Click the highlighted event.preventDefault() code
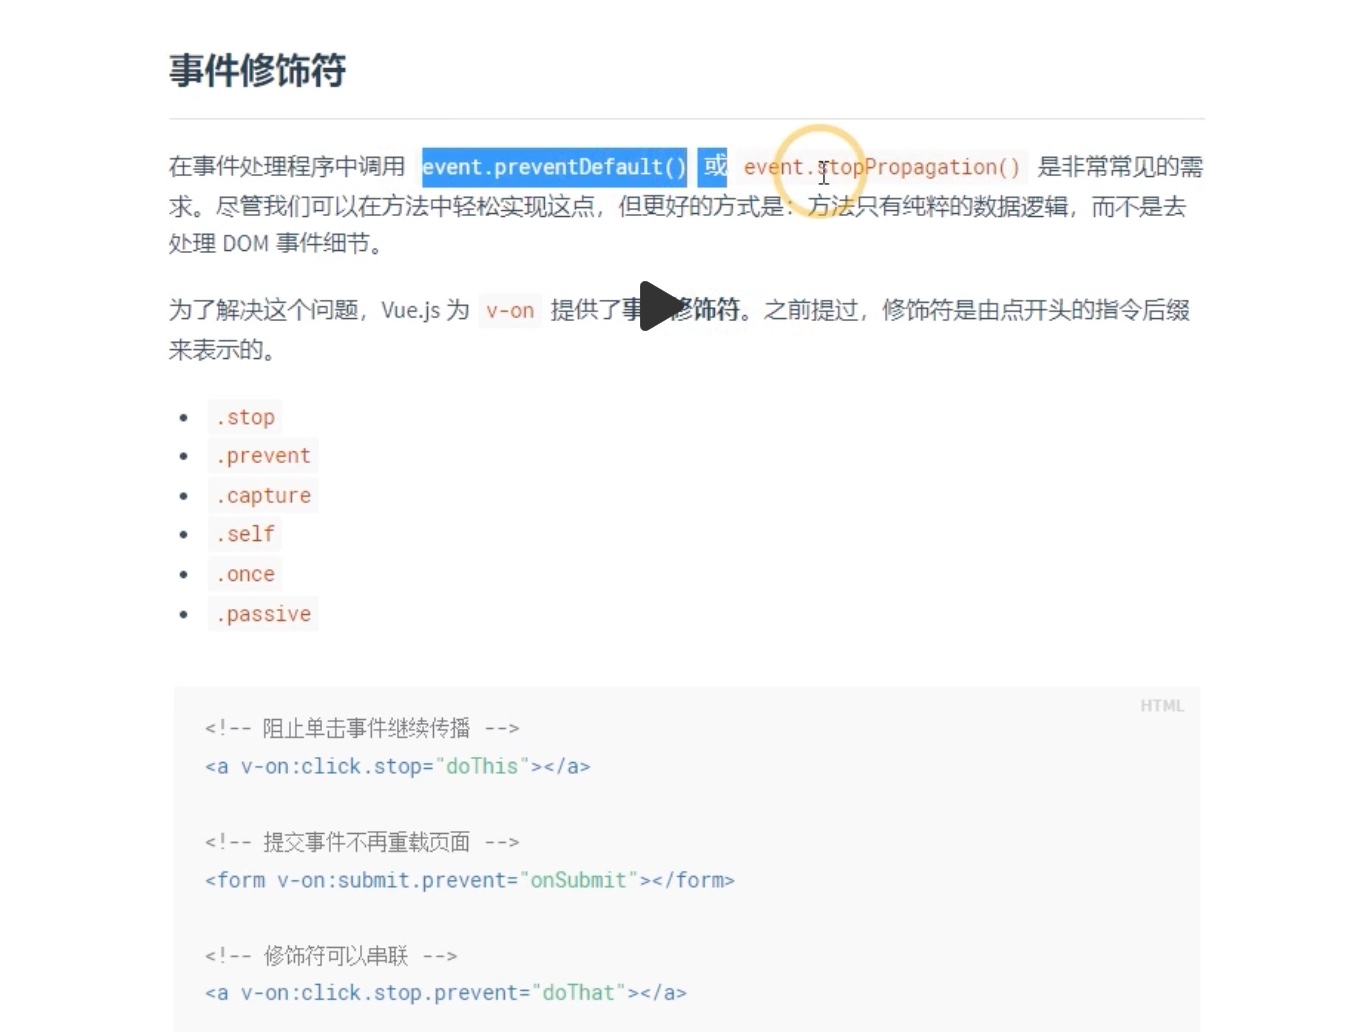The width and height of the screenshot is (1370, 1032). tap(554, 167)
